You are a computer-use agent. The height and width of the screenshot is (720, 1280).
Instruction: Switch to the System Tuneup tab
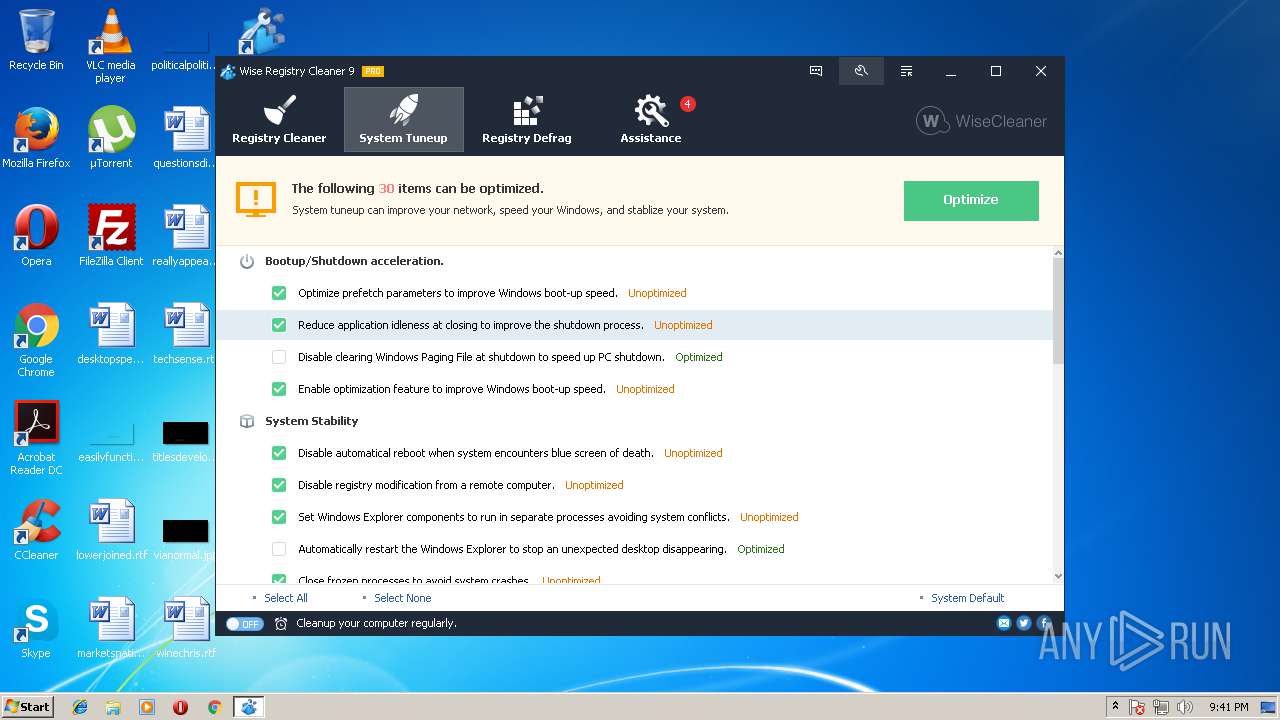tap(403, 120)
